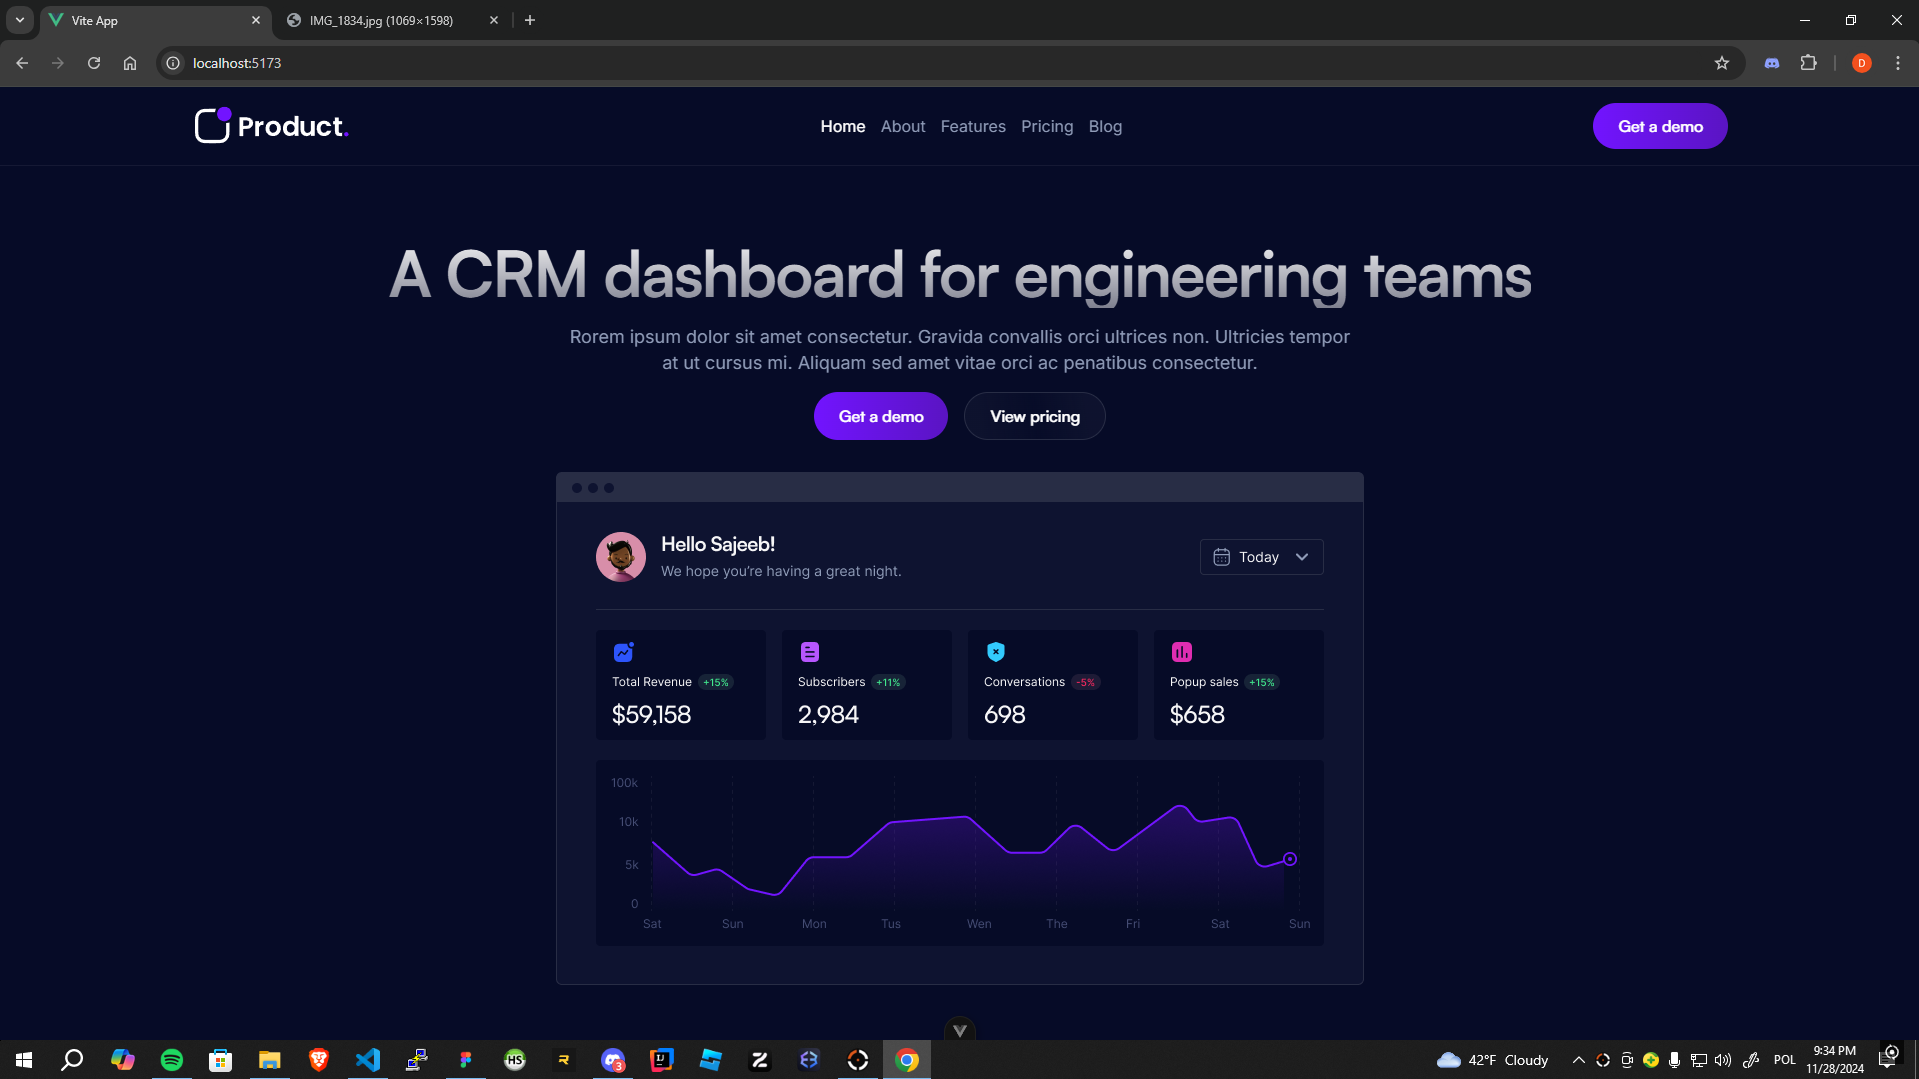Open the Blog navigation link
The height and width of the screenshot is (1079, 1919).
pos(1104,126)
